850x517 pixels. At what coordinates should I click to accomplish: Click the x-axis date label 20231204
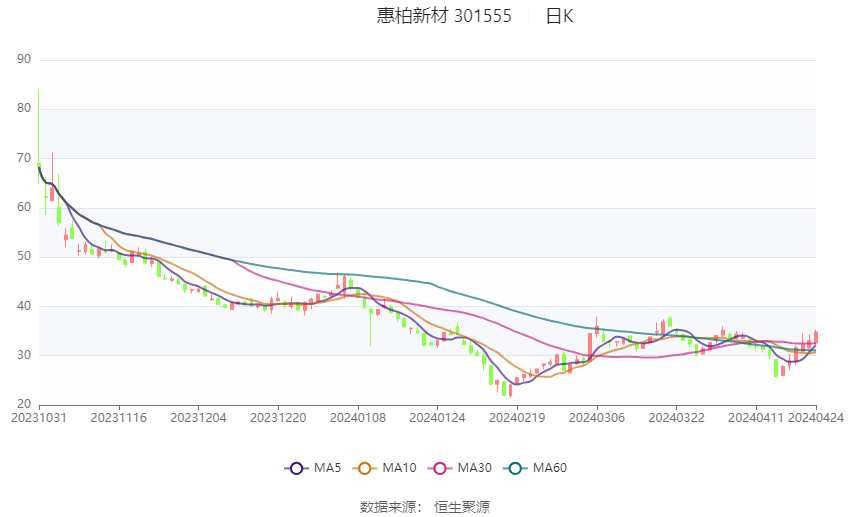(198, 418)
